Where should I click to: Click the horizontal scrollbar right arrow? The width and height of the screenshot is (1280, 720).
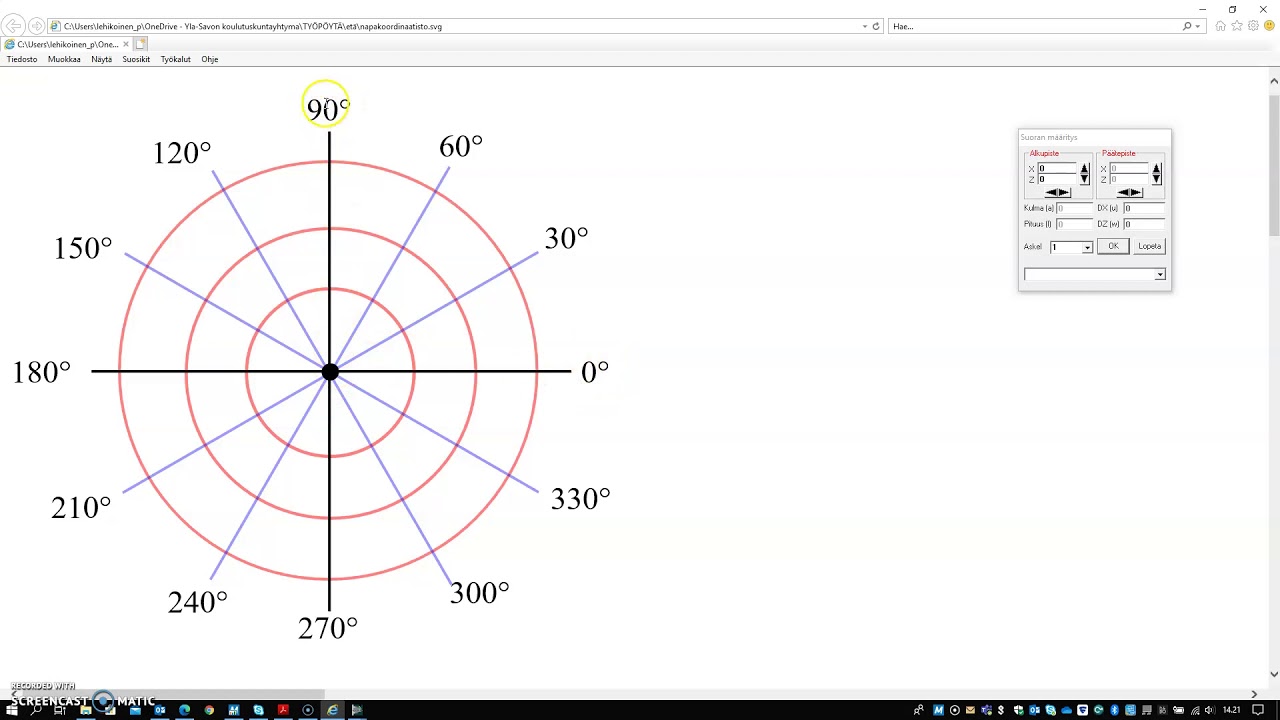[x=1254, y=693]
